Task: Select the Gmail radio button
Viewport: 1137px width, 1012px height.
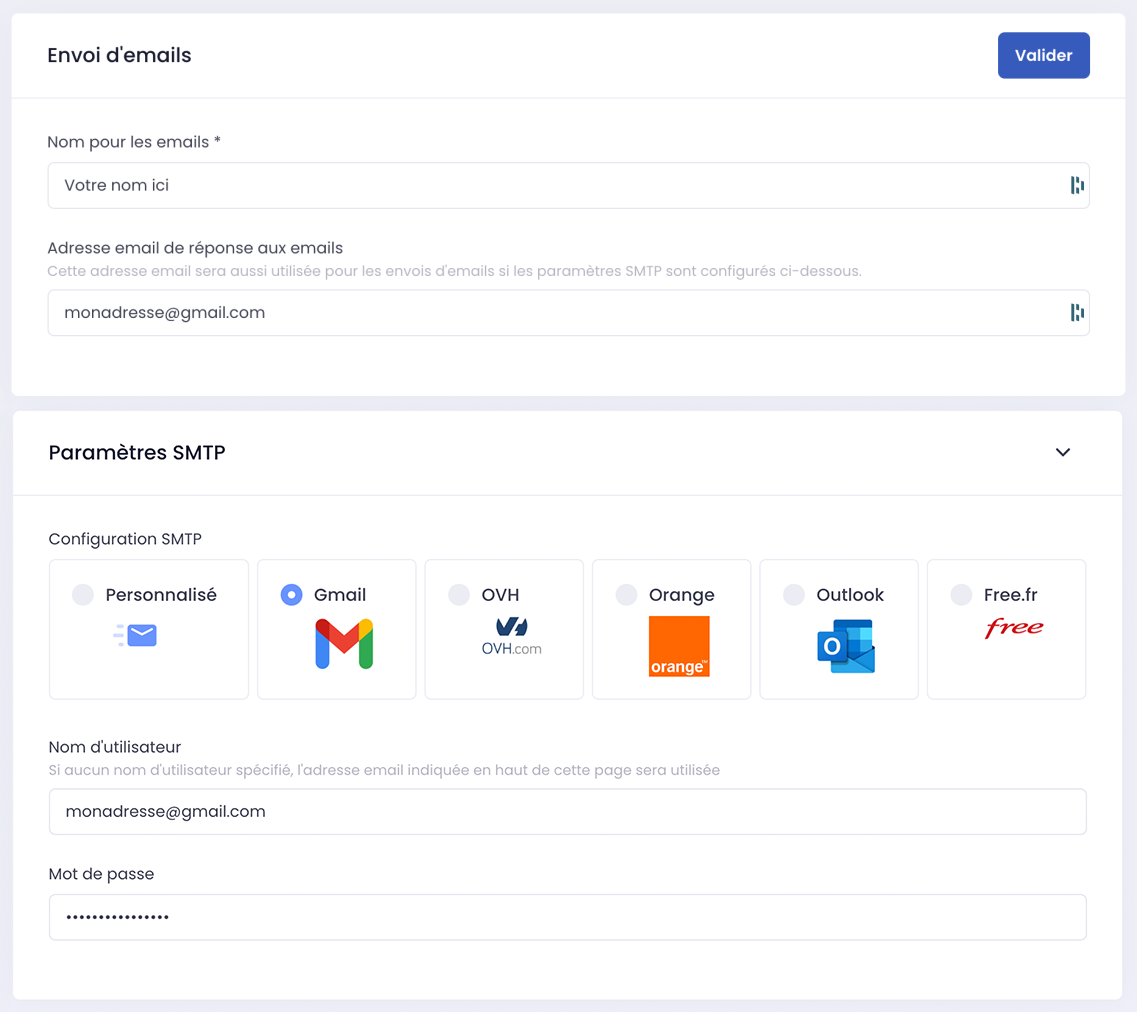Action: pos(291,595)
